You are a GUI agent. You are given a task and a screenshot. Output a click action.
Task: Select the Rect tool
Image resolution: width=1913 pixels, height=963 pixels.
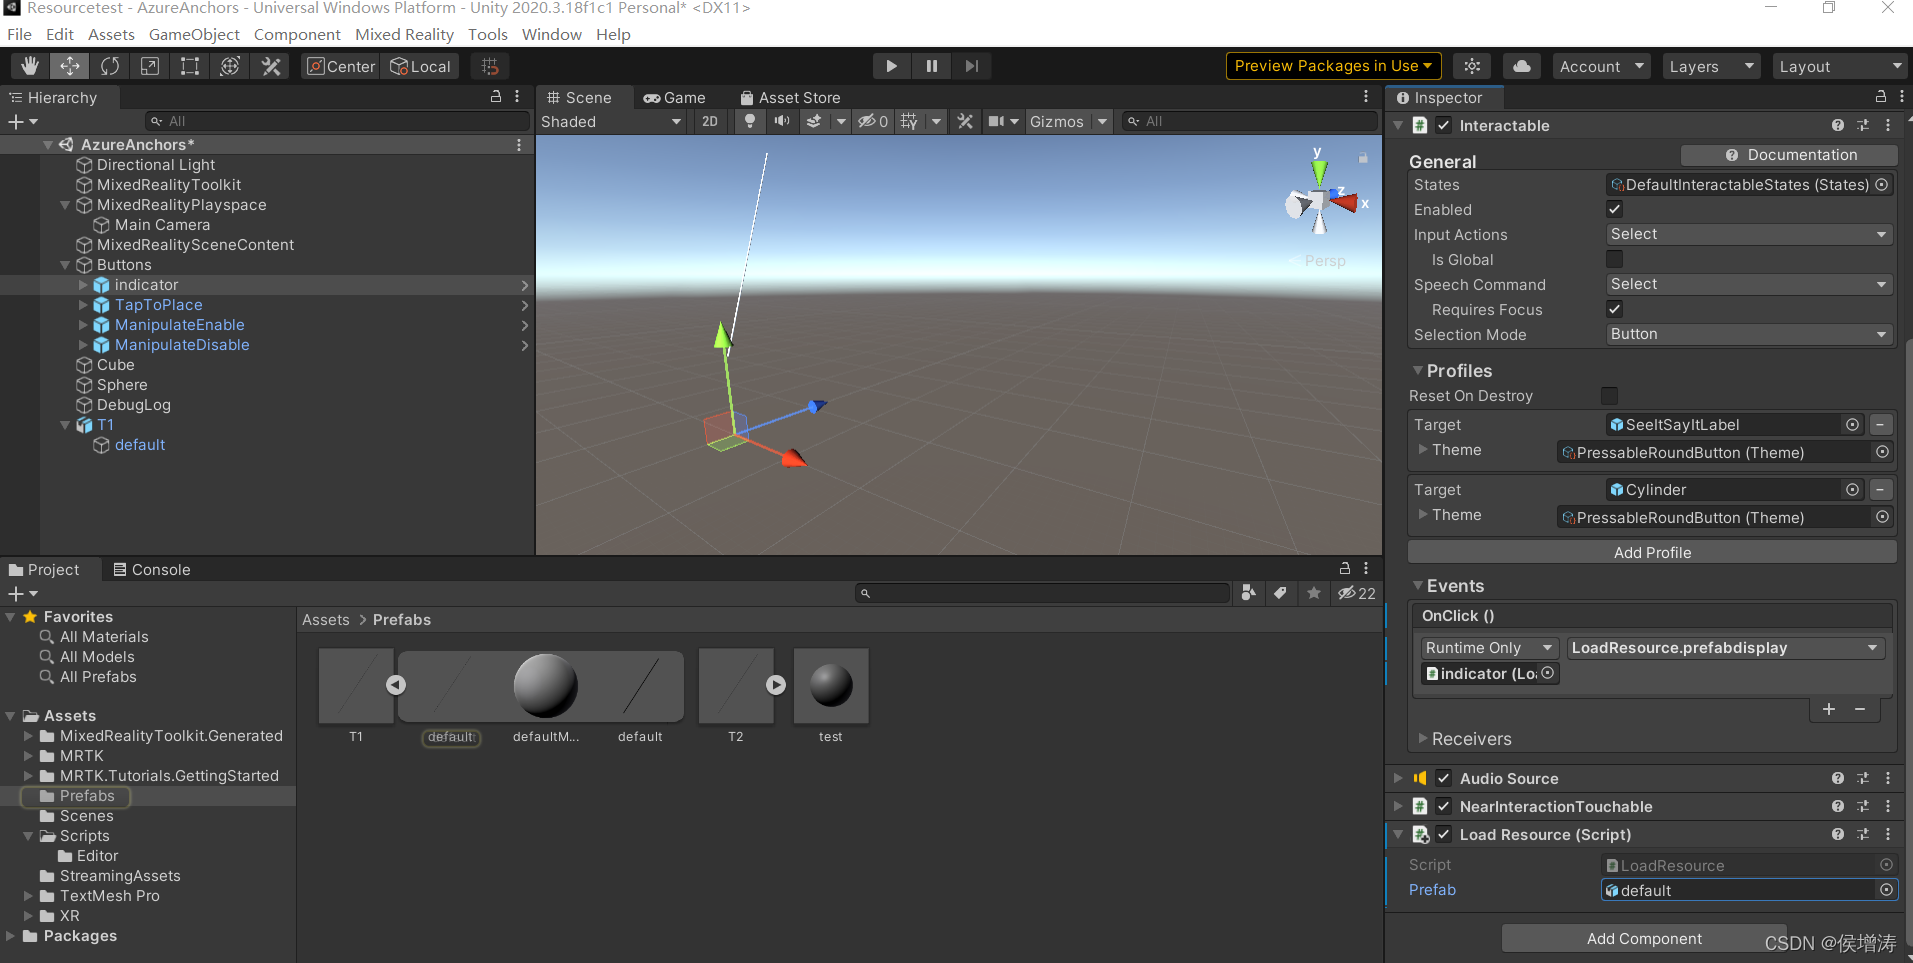[190, 66]
